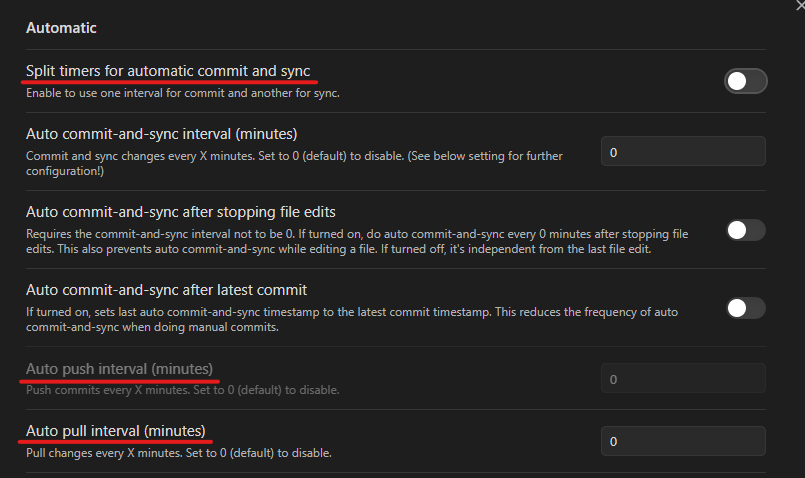Turn on commit-and-sync after latest commit
The height and width of the screenshot is (478, 805).
click(x=746, y=308)
